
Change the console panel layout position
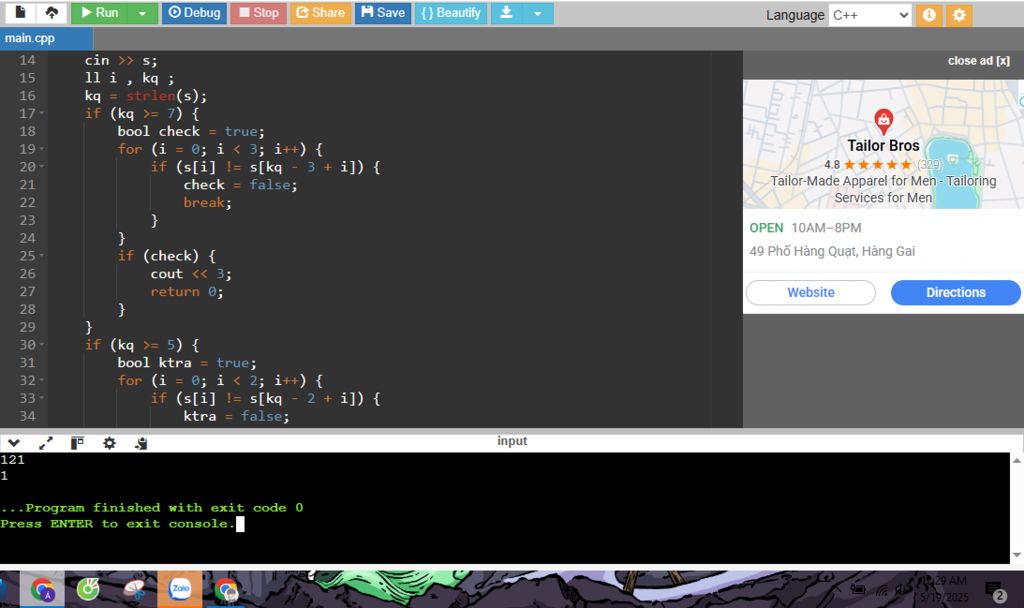77,443
